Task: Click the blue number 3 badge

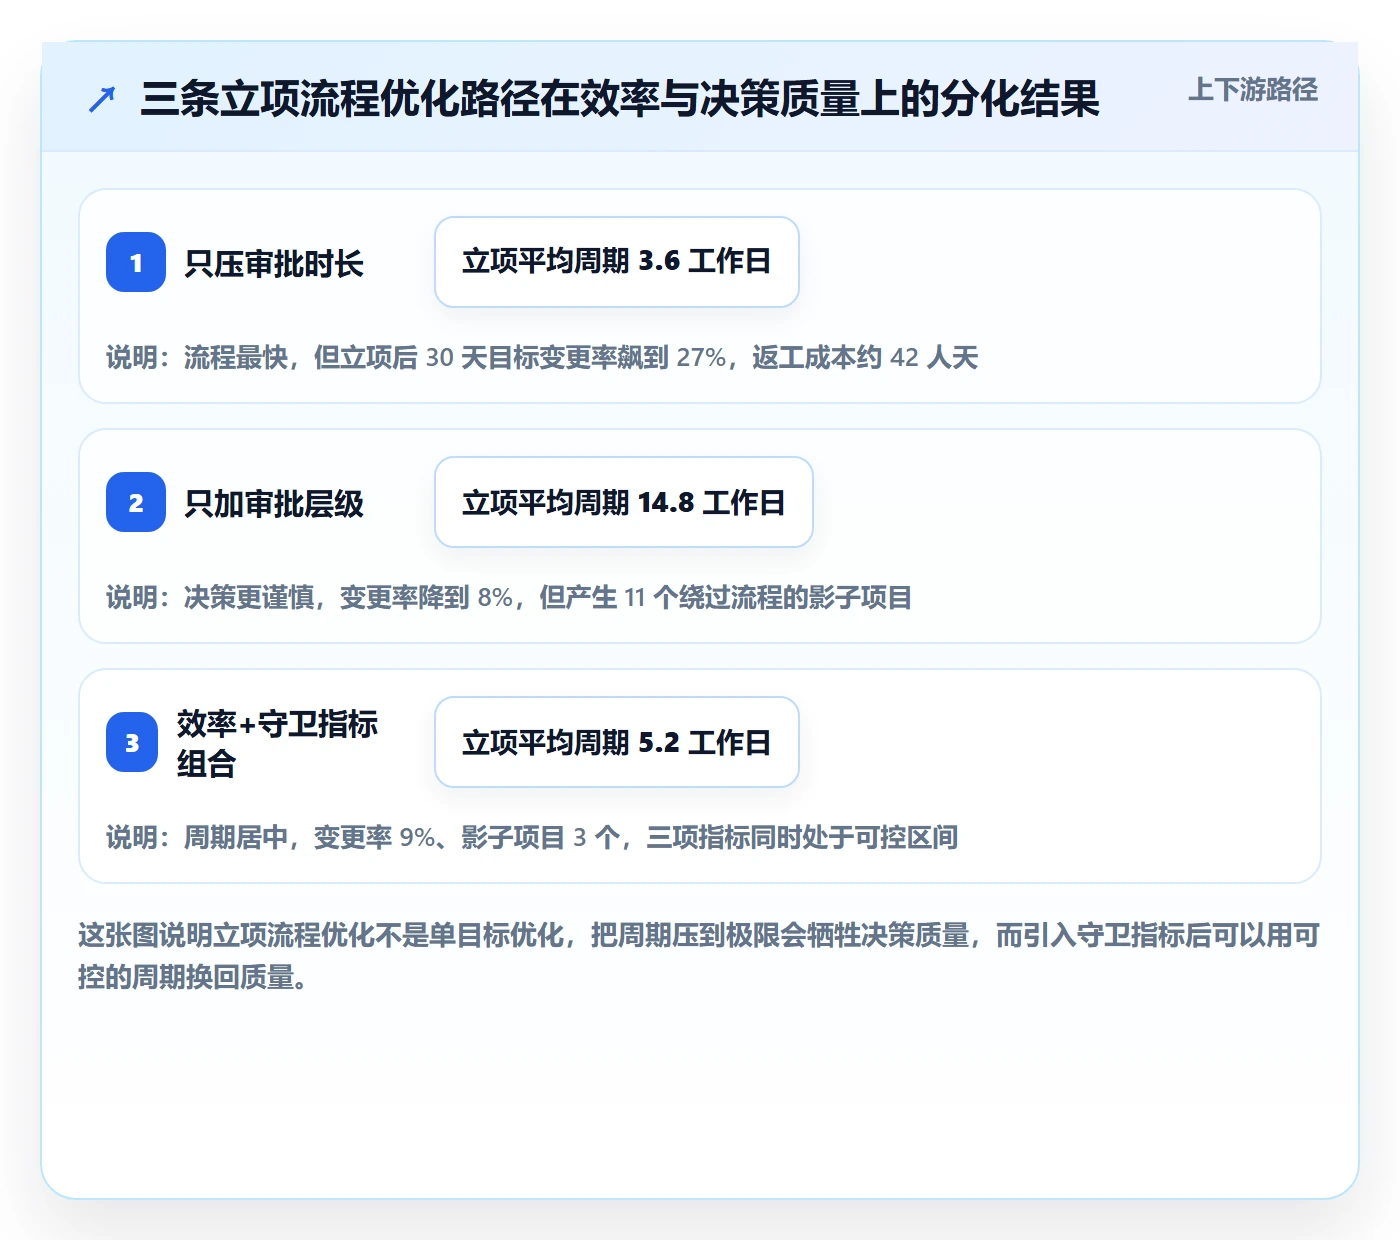Action: click(132, 742)
